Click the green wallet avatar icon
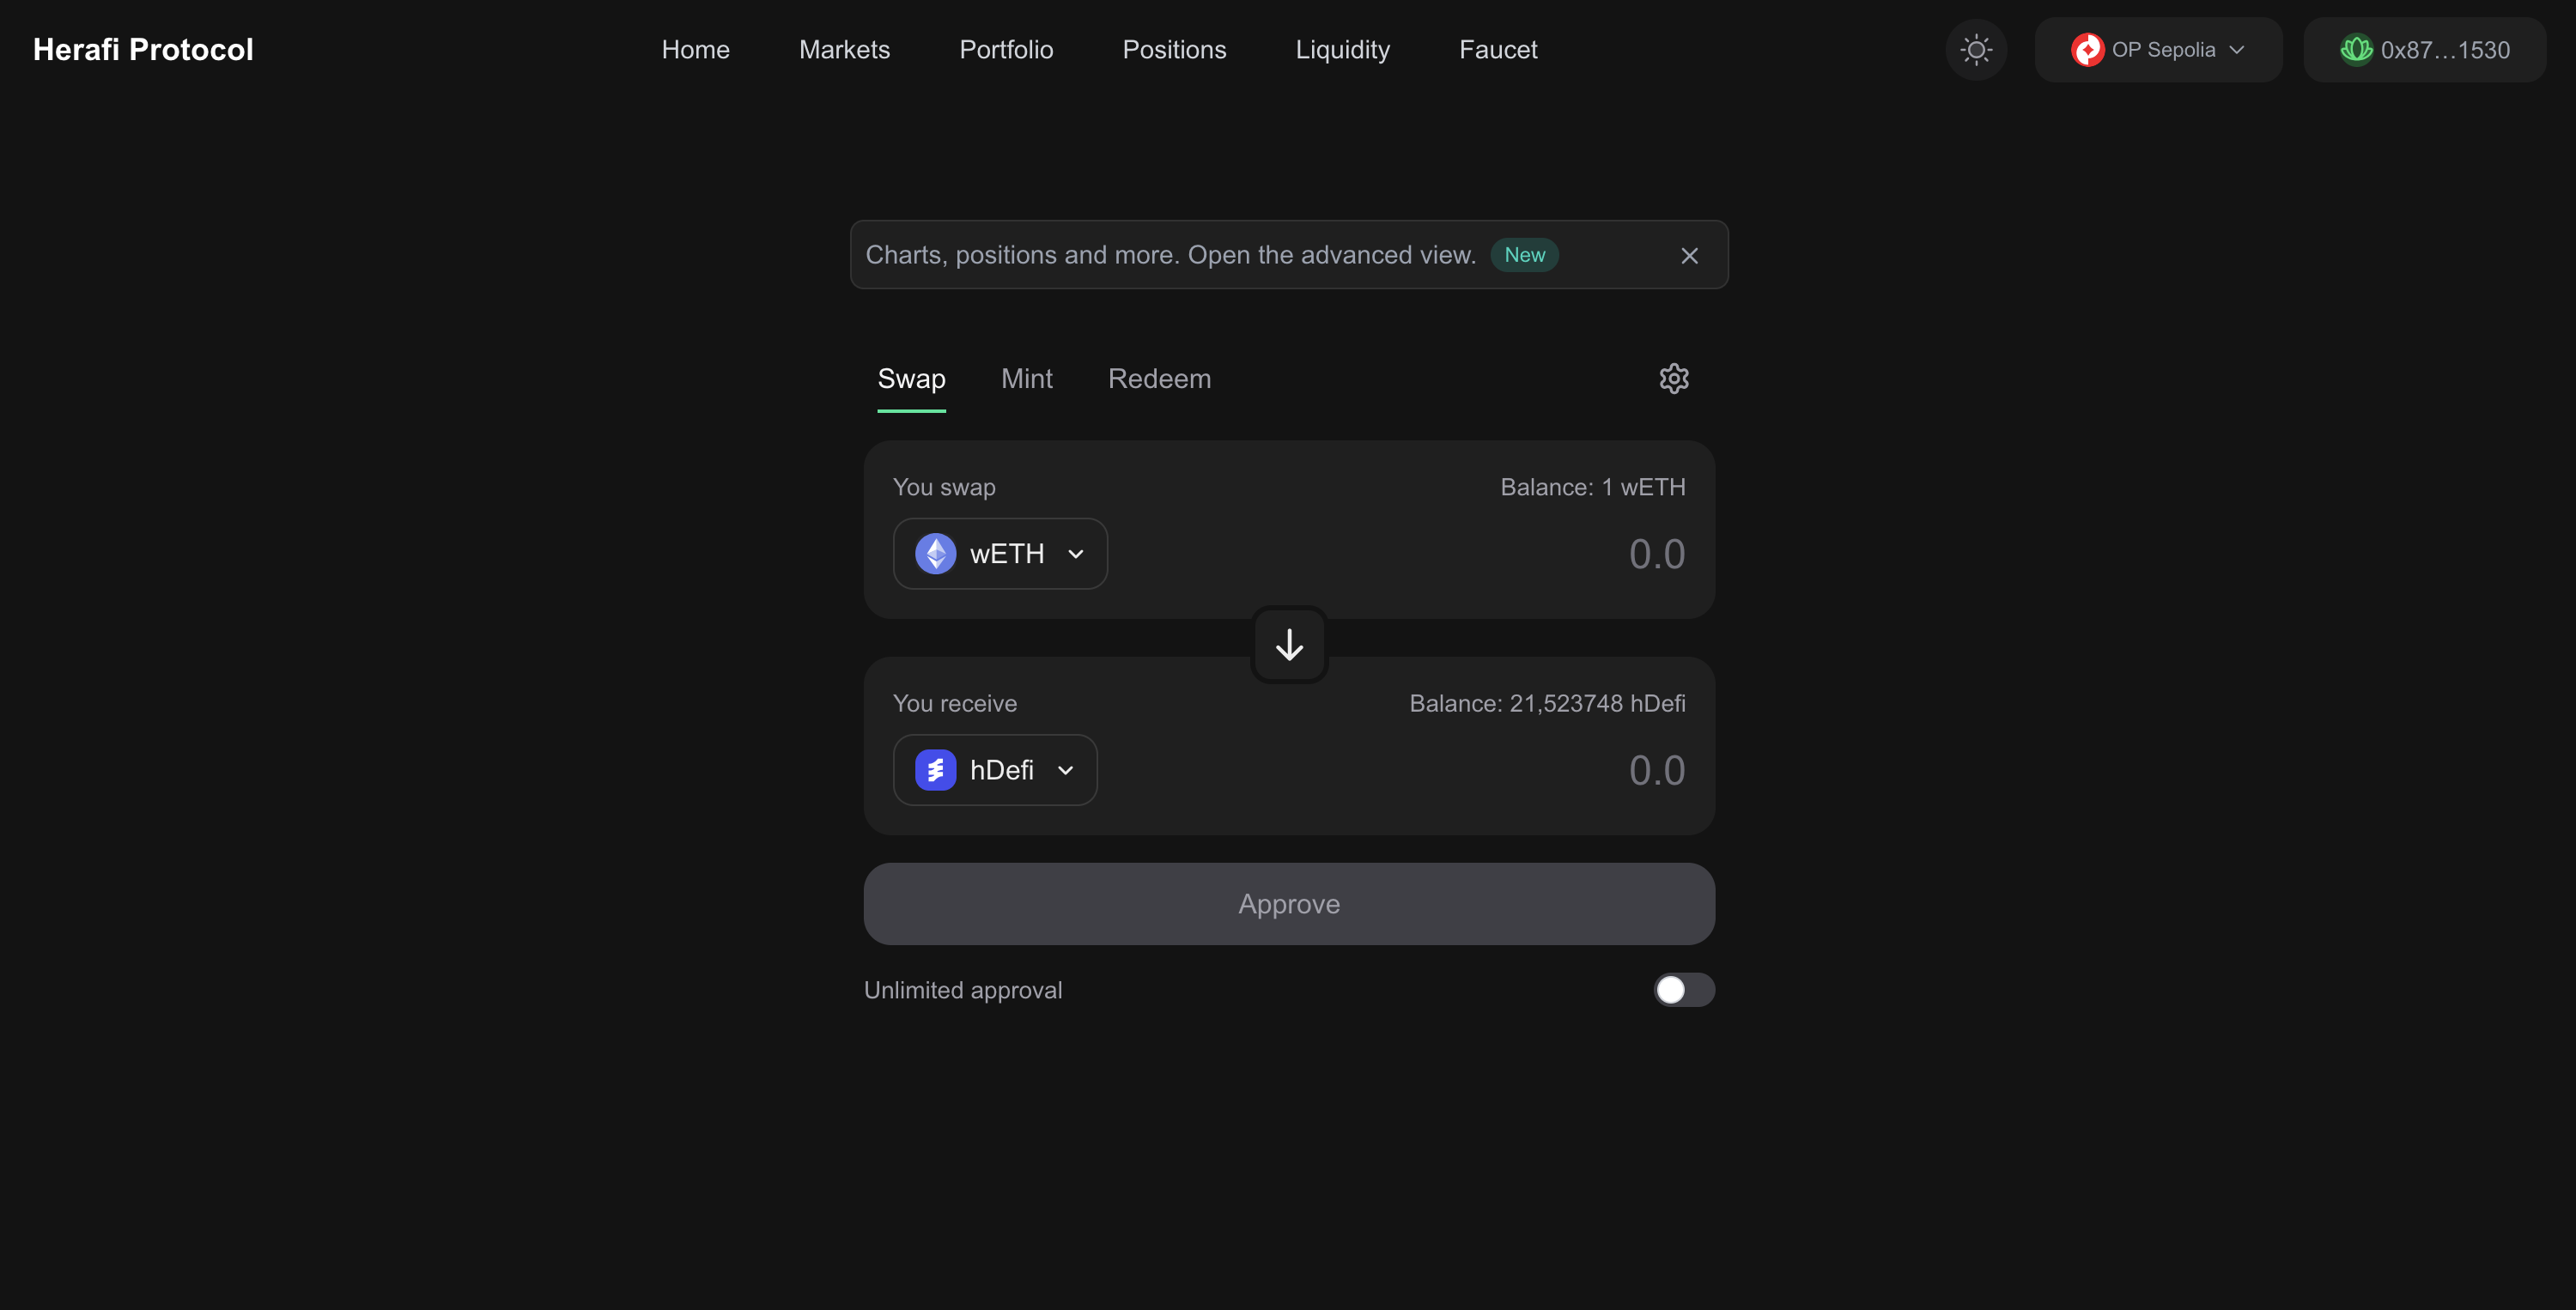Viewport: 2576px width, 1310px height. click(2356, 50)
